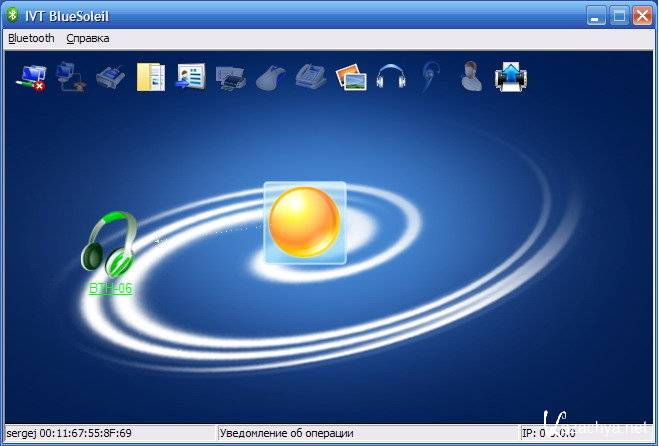Select the blue AV Headphones service icon
The image size is (659, 446).
tap(390, 77)
